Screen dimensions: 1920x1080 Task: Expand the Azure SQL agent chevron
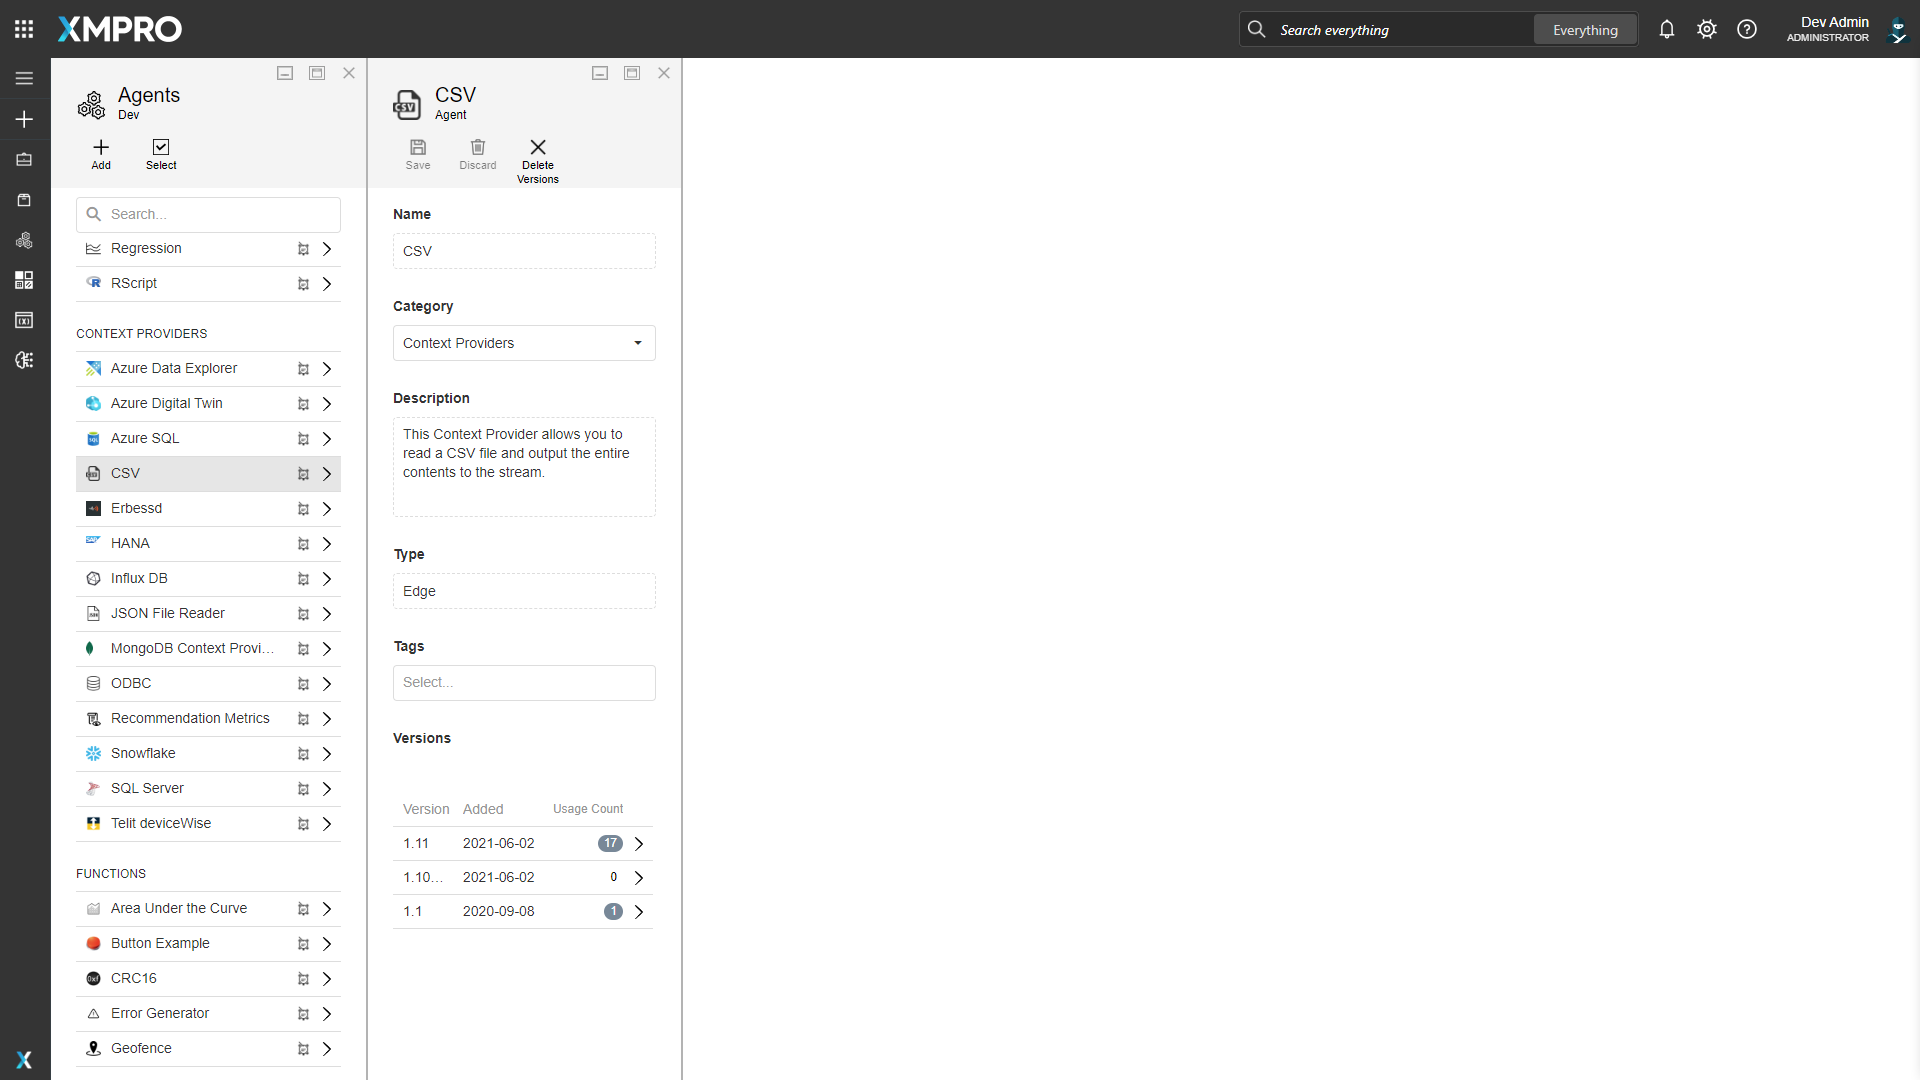point(327,439)
